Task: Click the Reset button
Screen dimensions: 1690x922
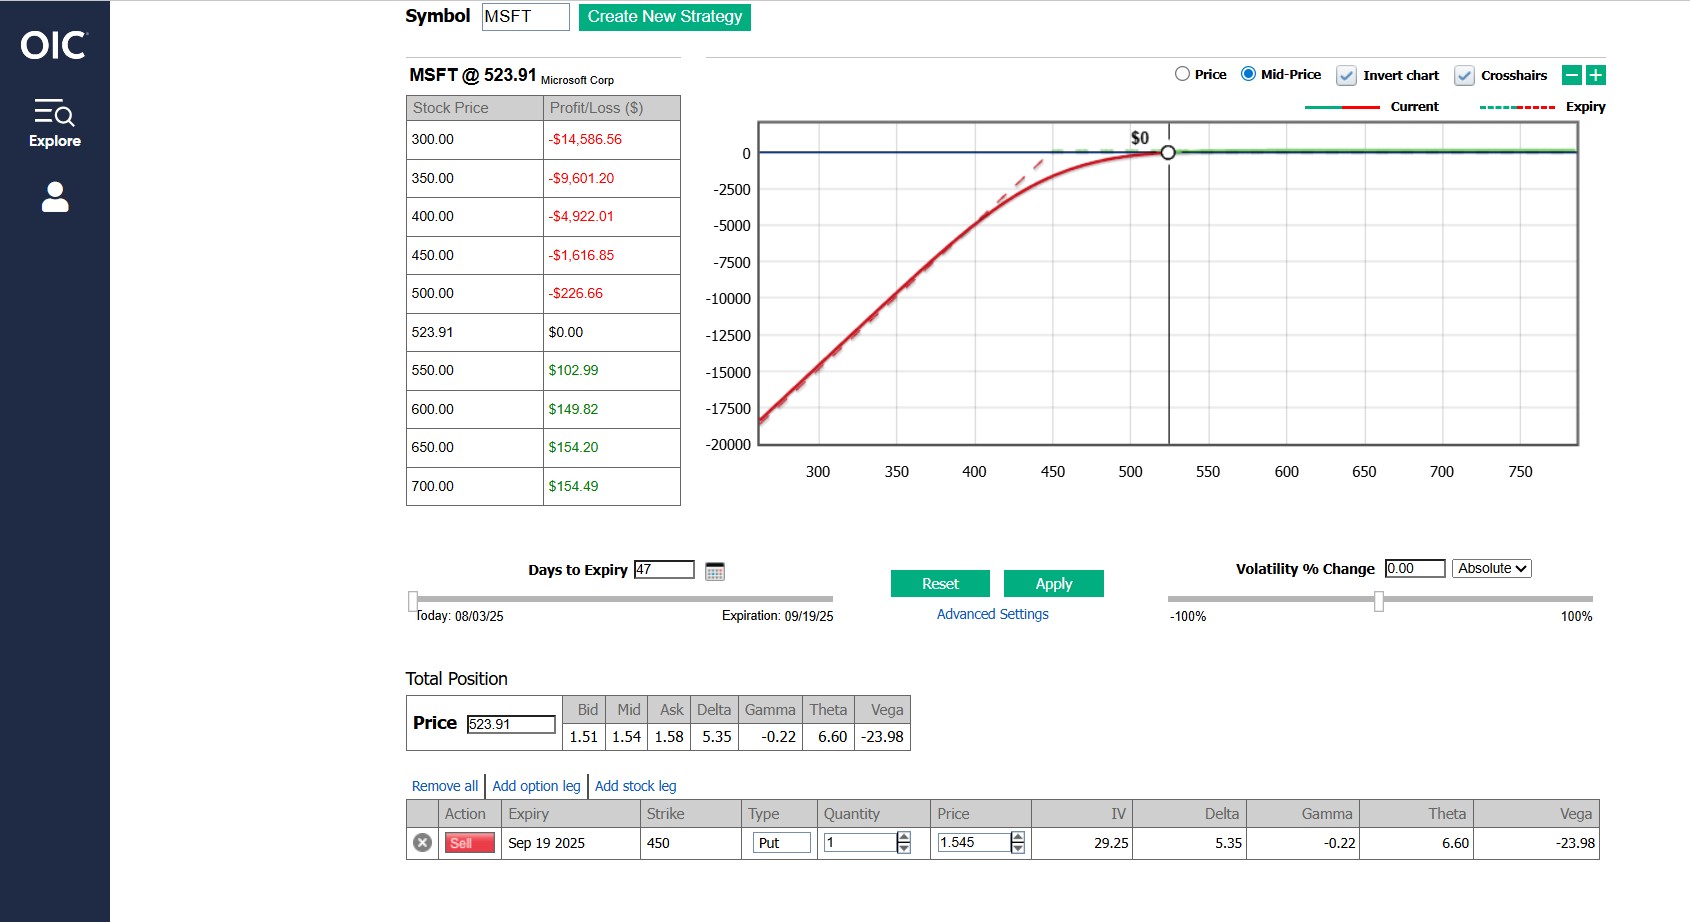Action: pyautogui.click(x=940, y=584)
